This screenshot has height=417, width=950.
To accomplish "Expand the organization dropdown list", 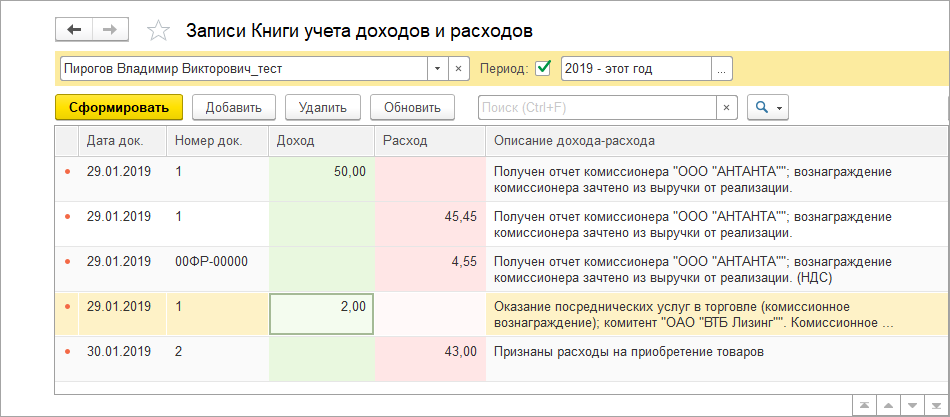I will click(x=437, y=69).
